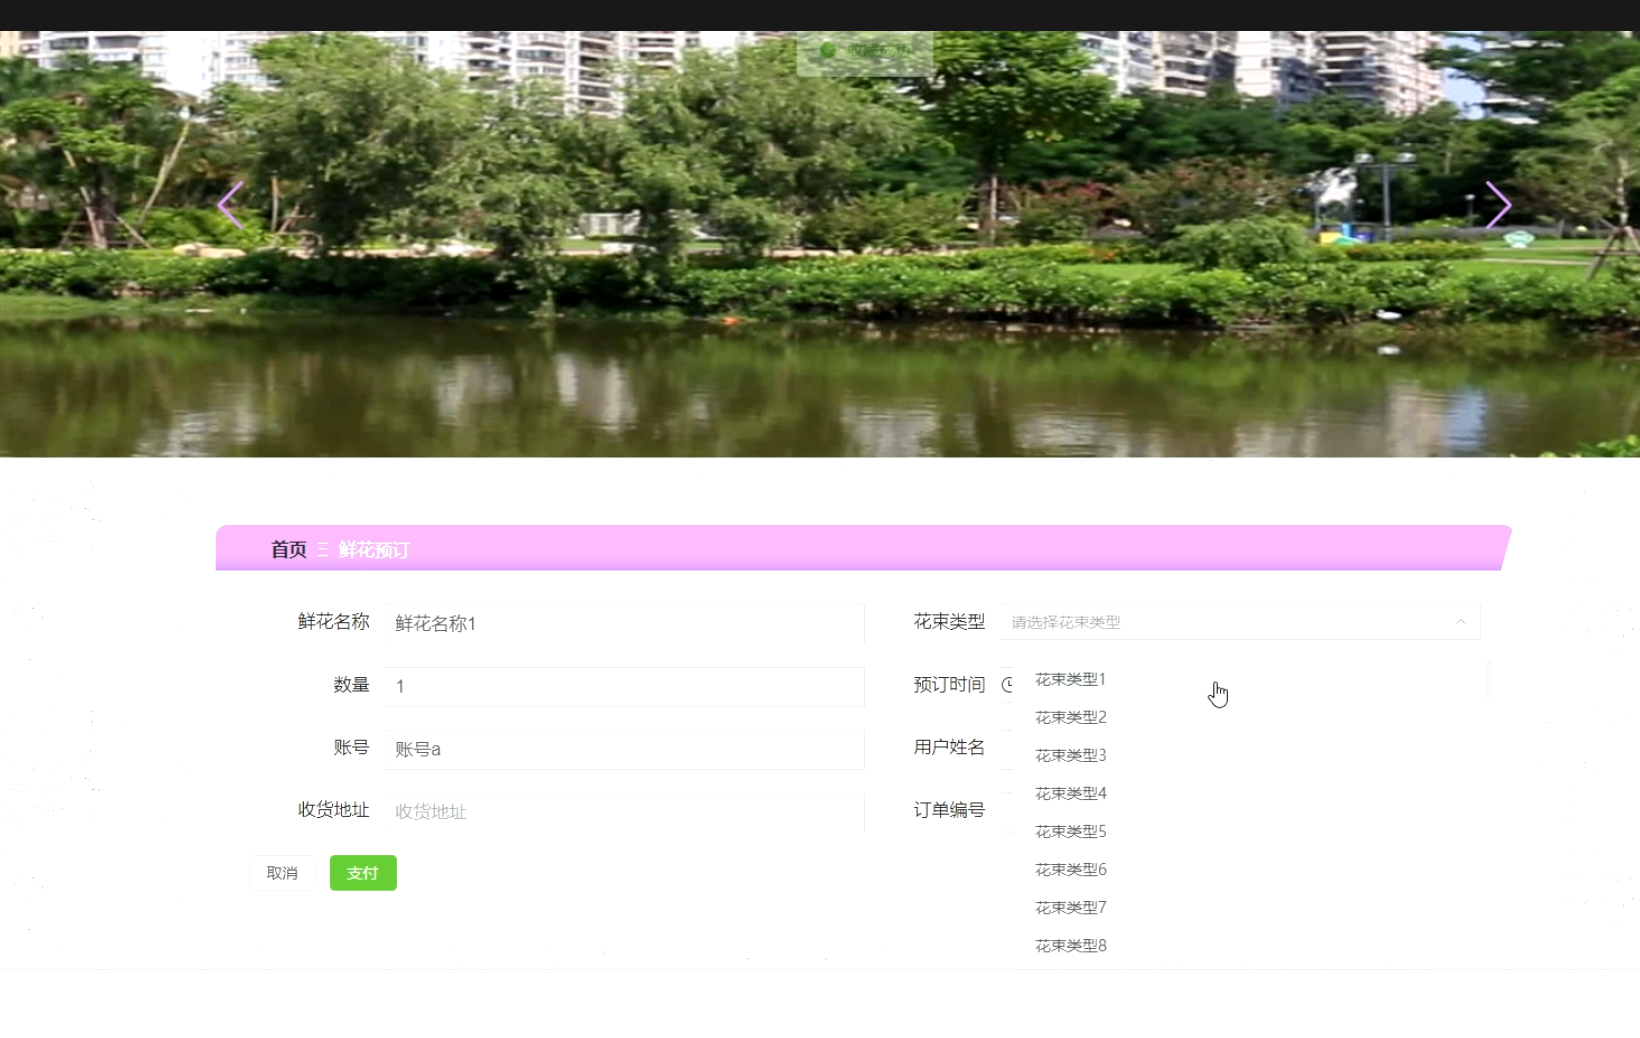Screen dimensions: 1640x1038
Task: Go to 首页 in the breadcrumb
Action: tap(288, 550)
